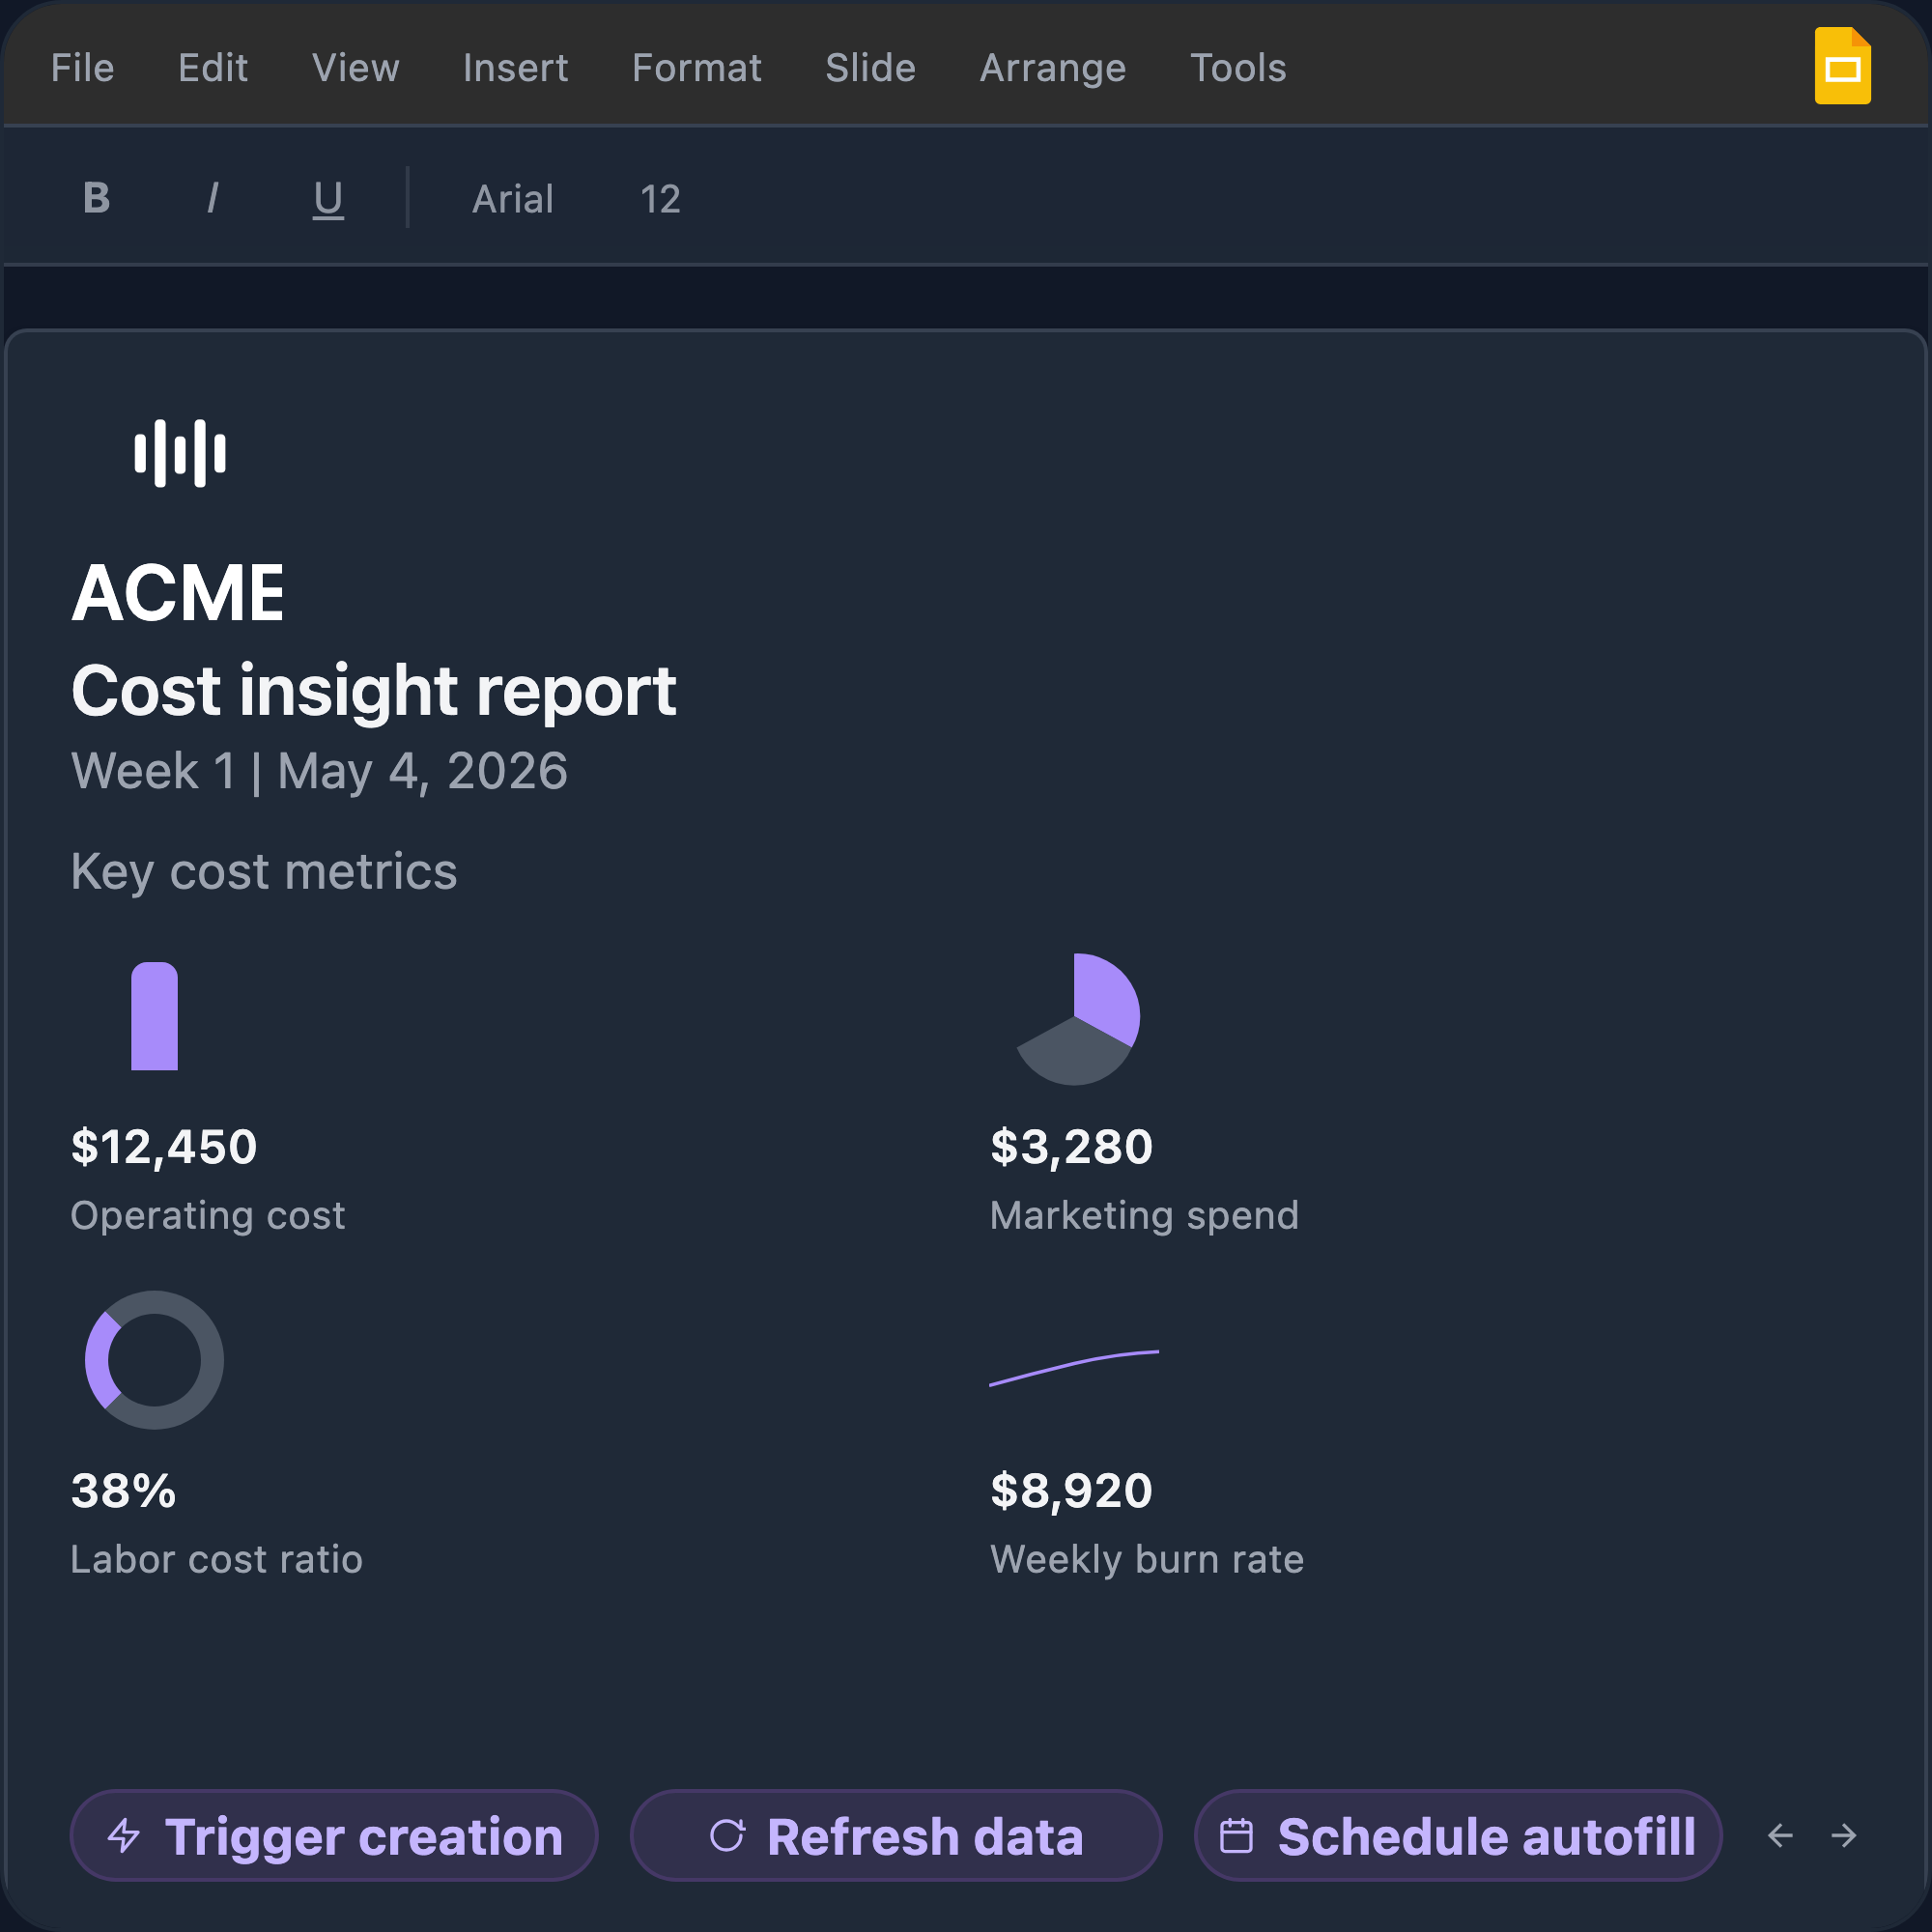Toggle underline formatting

click(328, 198)
